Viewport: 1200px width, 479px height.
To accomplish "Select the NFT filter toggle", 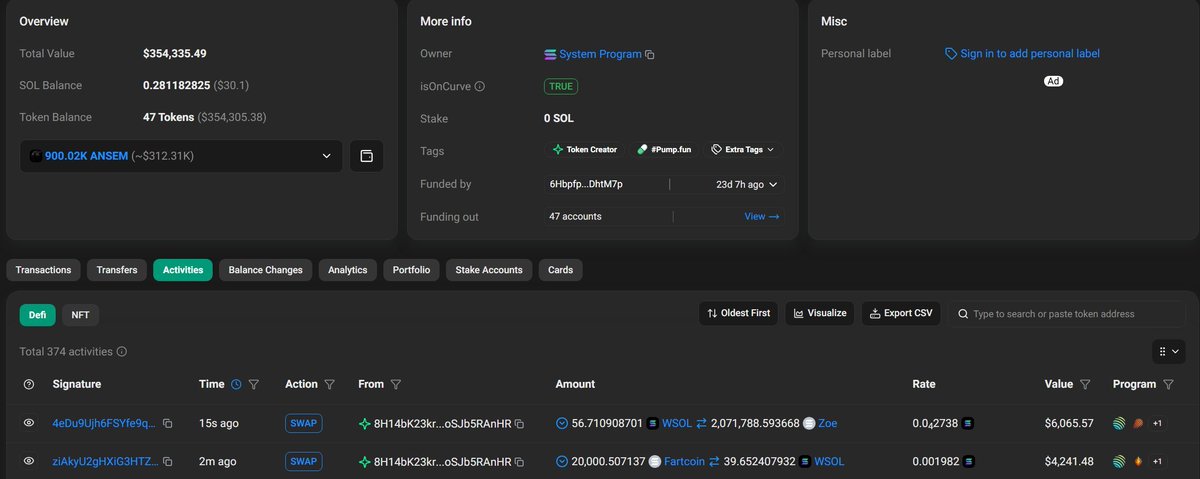I will pyautogui.click(x=81, y=314).
